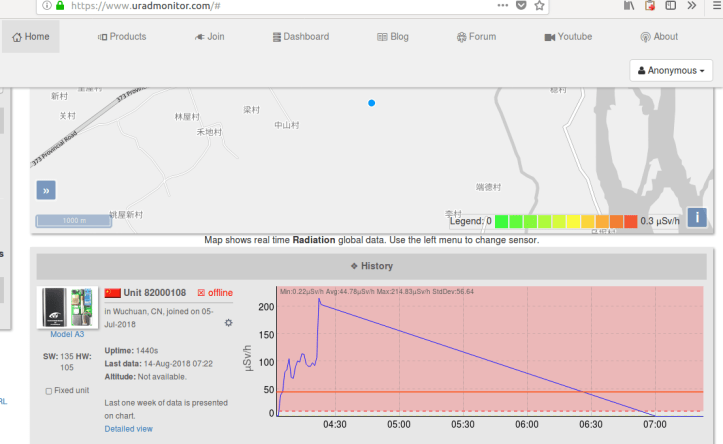Save page to Pocket
Viewport: 723px width, 444px height.
click(521, 5)
